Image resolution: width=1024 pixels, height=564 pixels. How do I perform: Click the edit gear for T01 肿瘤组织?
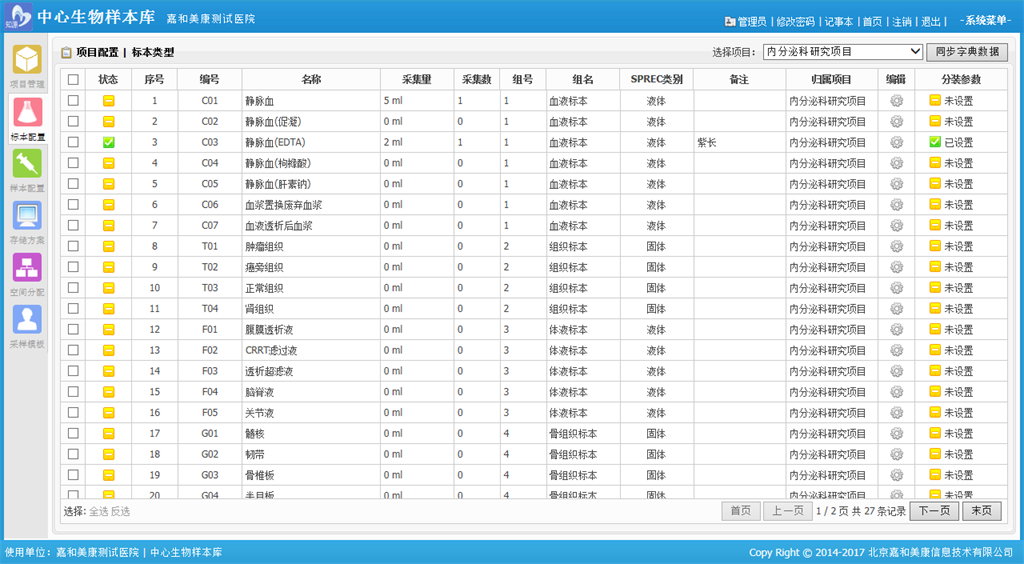coord(896,246)
